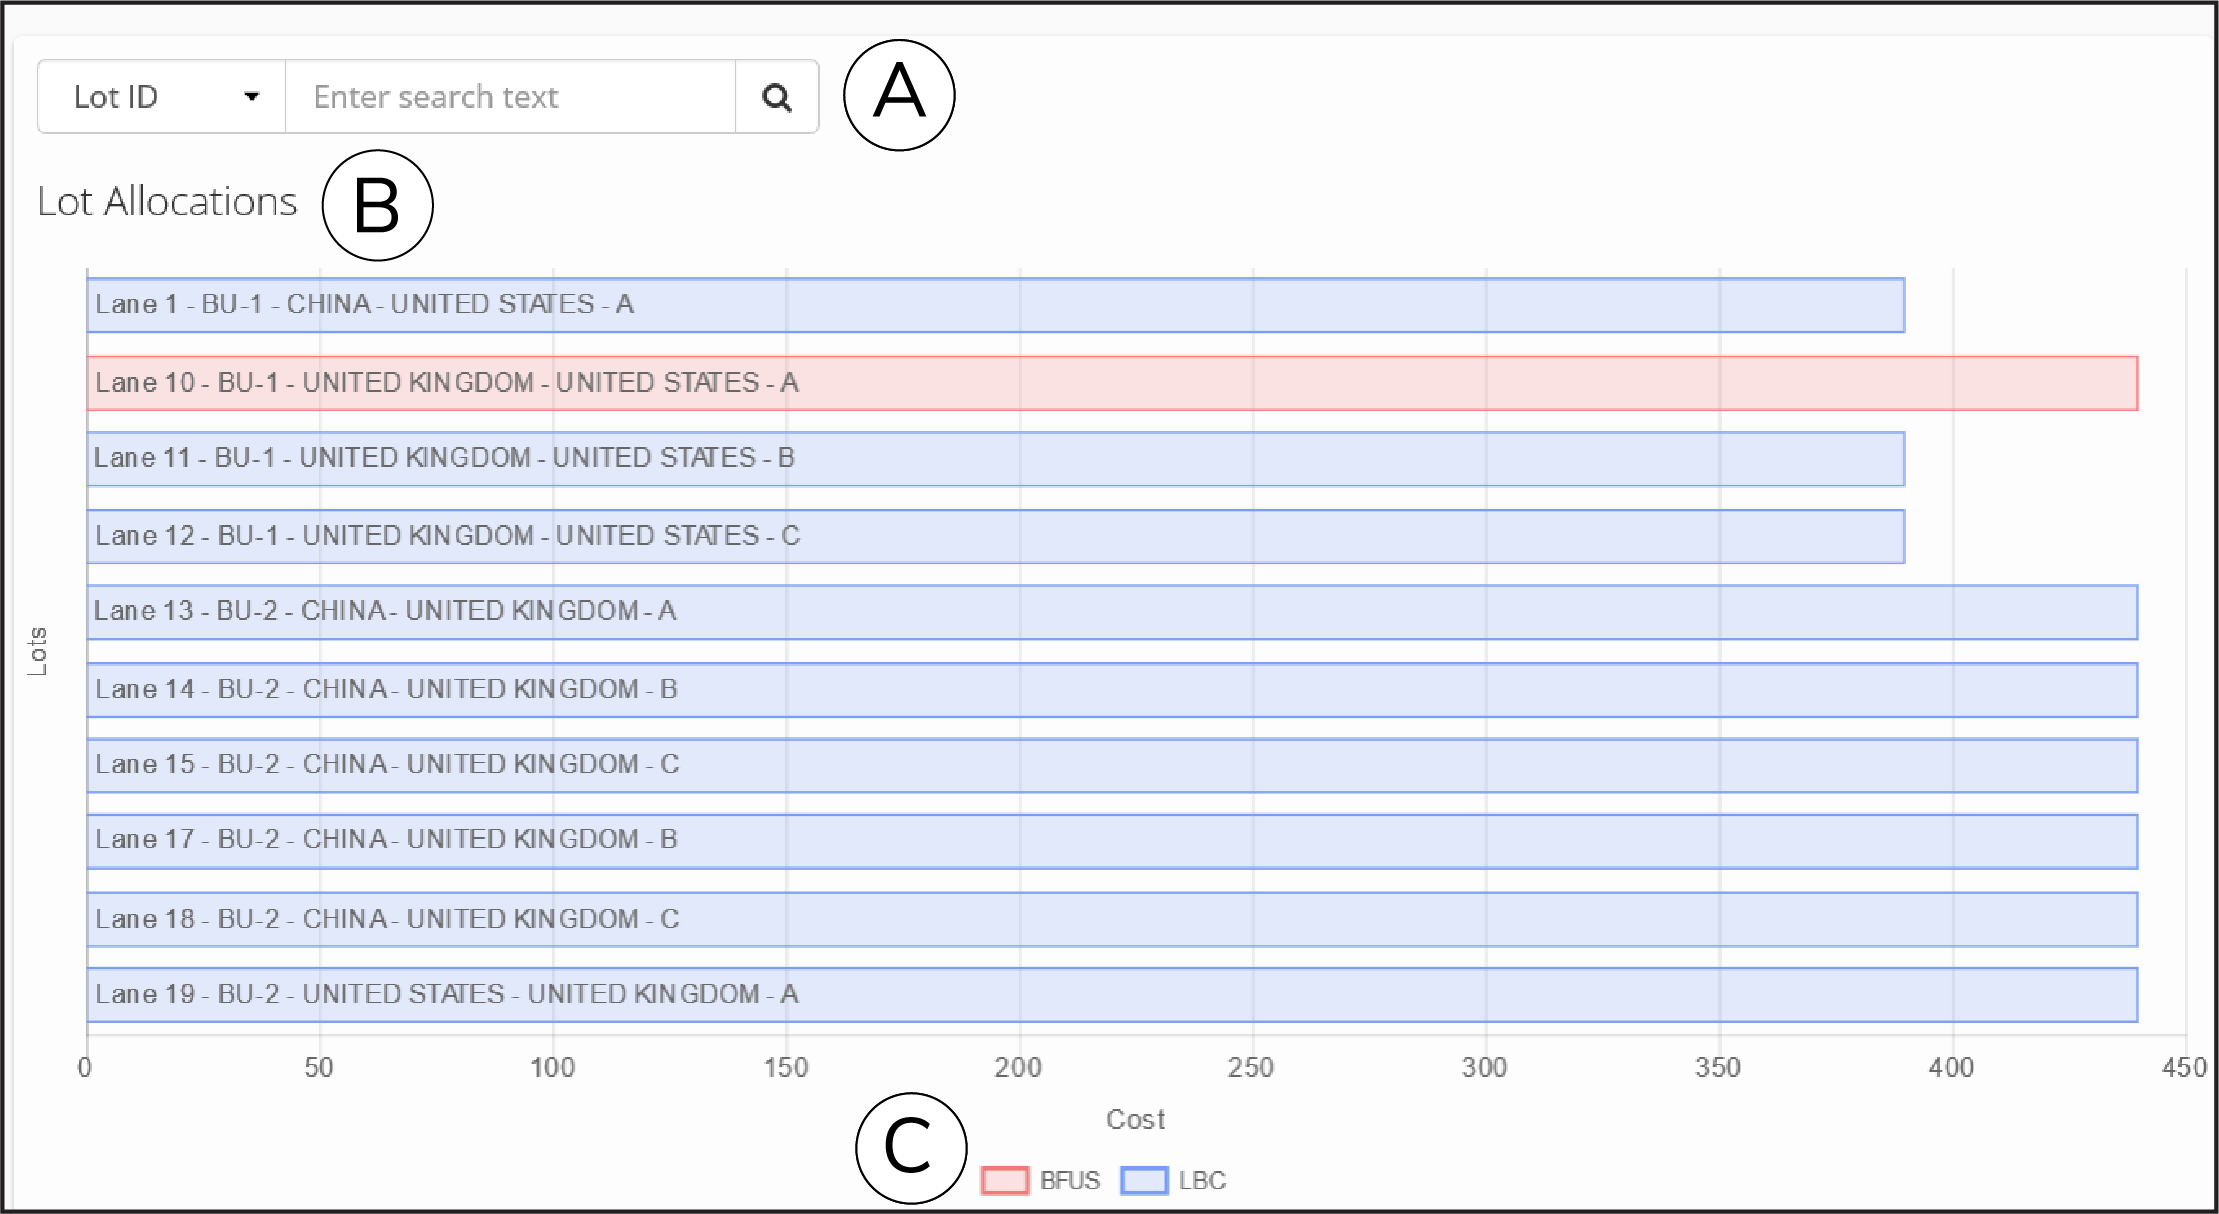Click the Lane 12 BU-1 bar
The image size is (2219, 1214).
(x=995, y=536)
